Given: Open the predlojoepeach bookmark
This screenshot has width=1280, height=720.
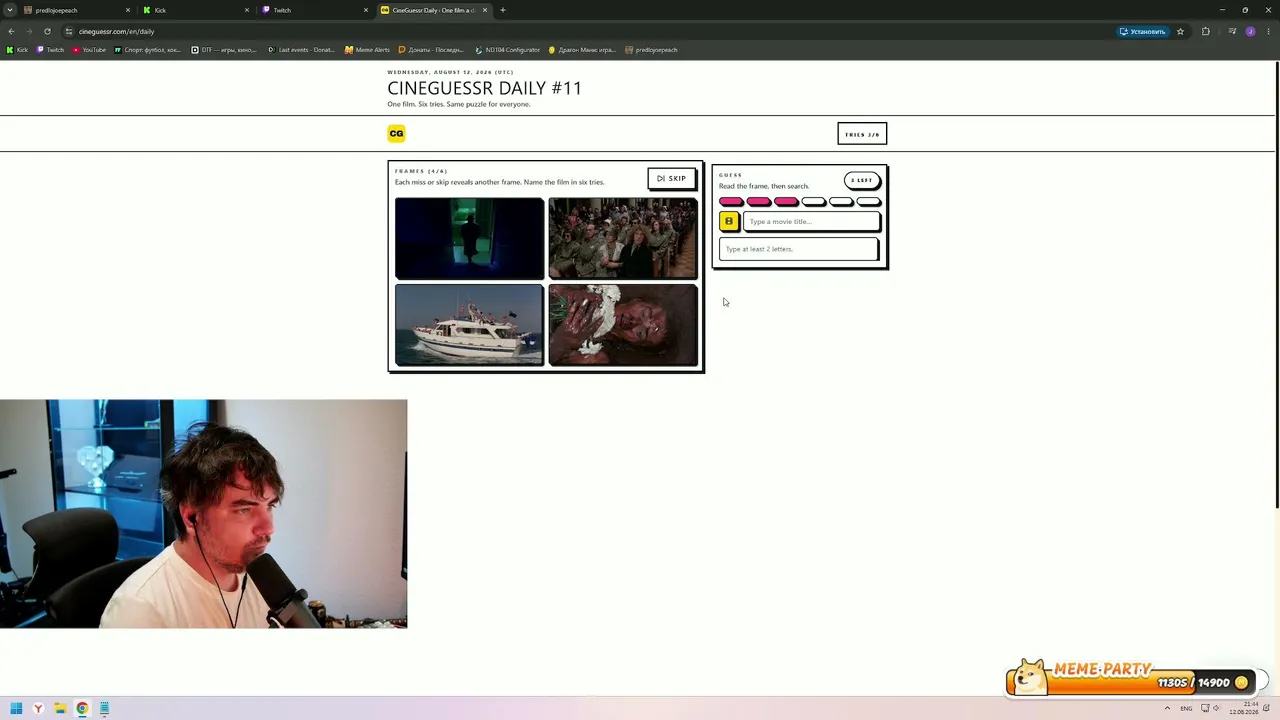Looking at the screenshot, I should point(651,50).
